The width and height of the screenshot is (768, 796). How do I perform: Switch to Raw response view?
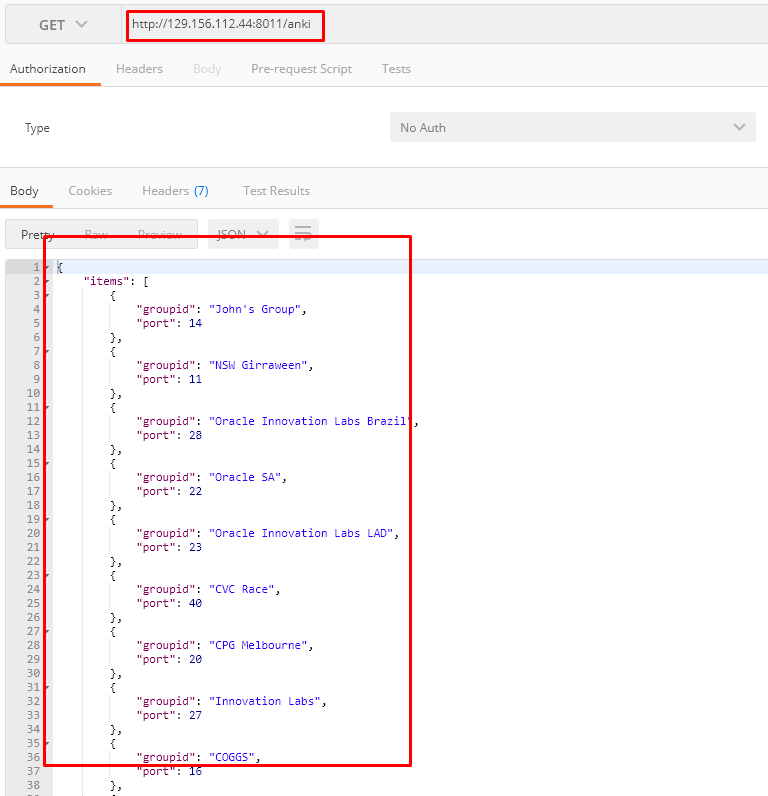click(x=96, y=234)
